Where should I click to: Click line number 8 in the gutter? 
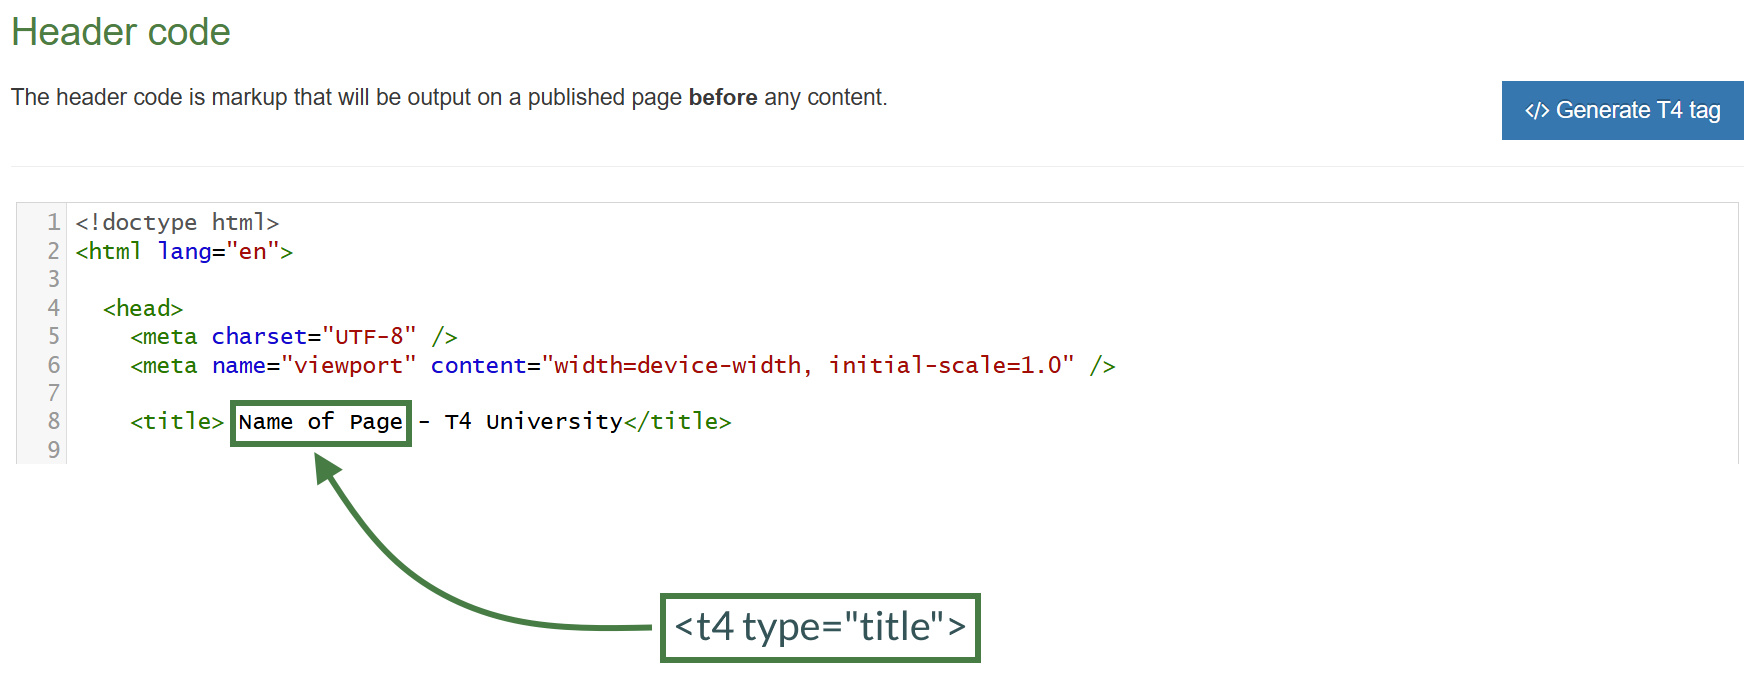(53, 421)
